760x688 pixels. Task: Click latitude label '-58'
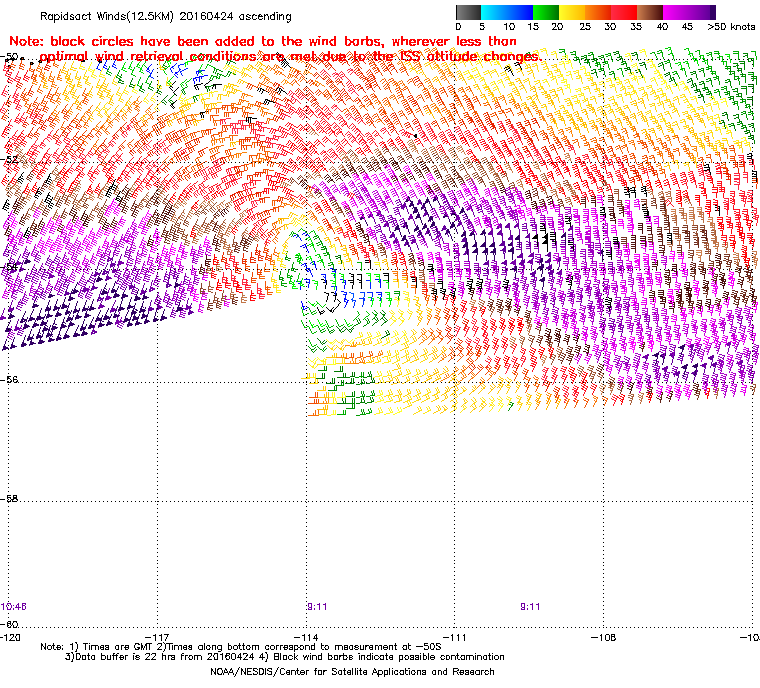10,498
